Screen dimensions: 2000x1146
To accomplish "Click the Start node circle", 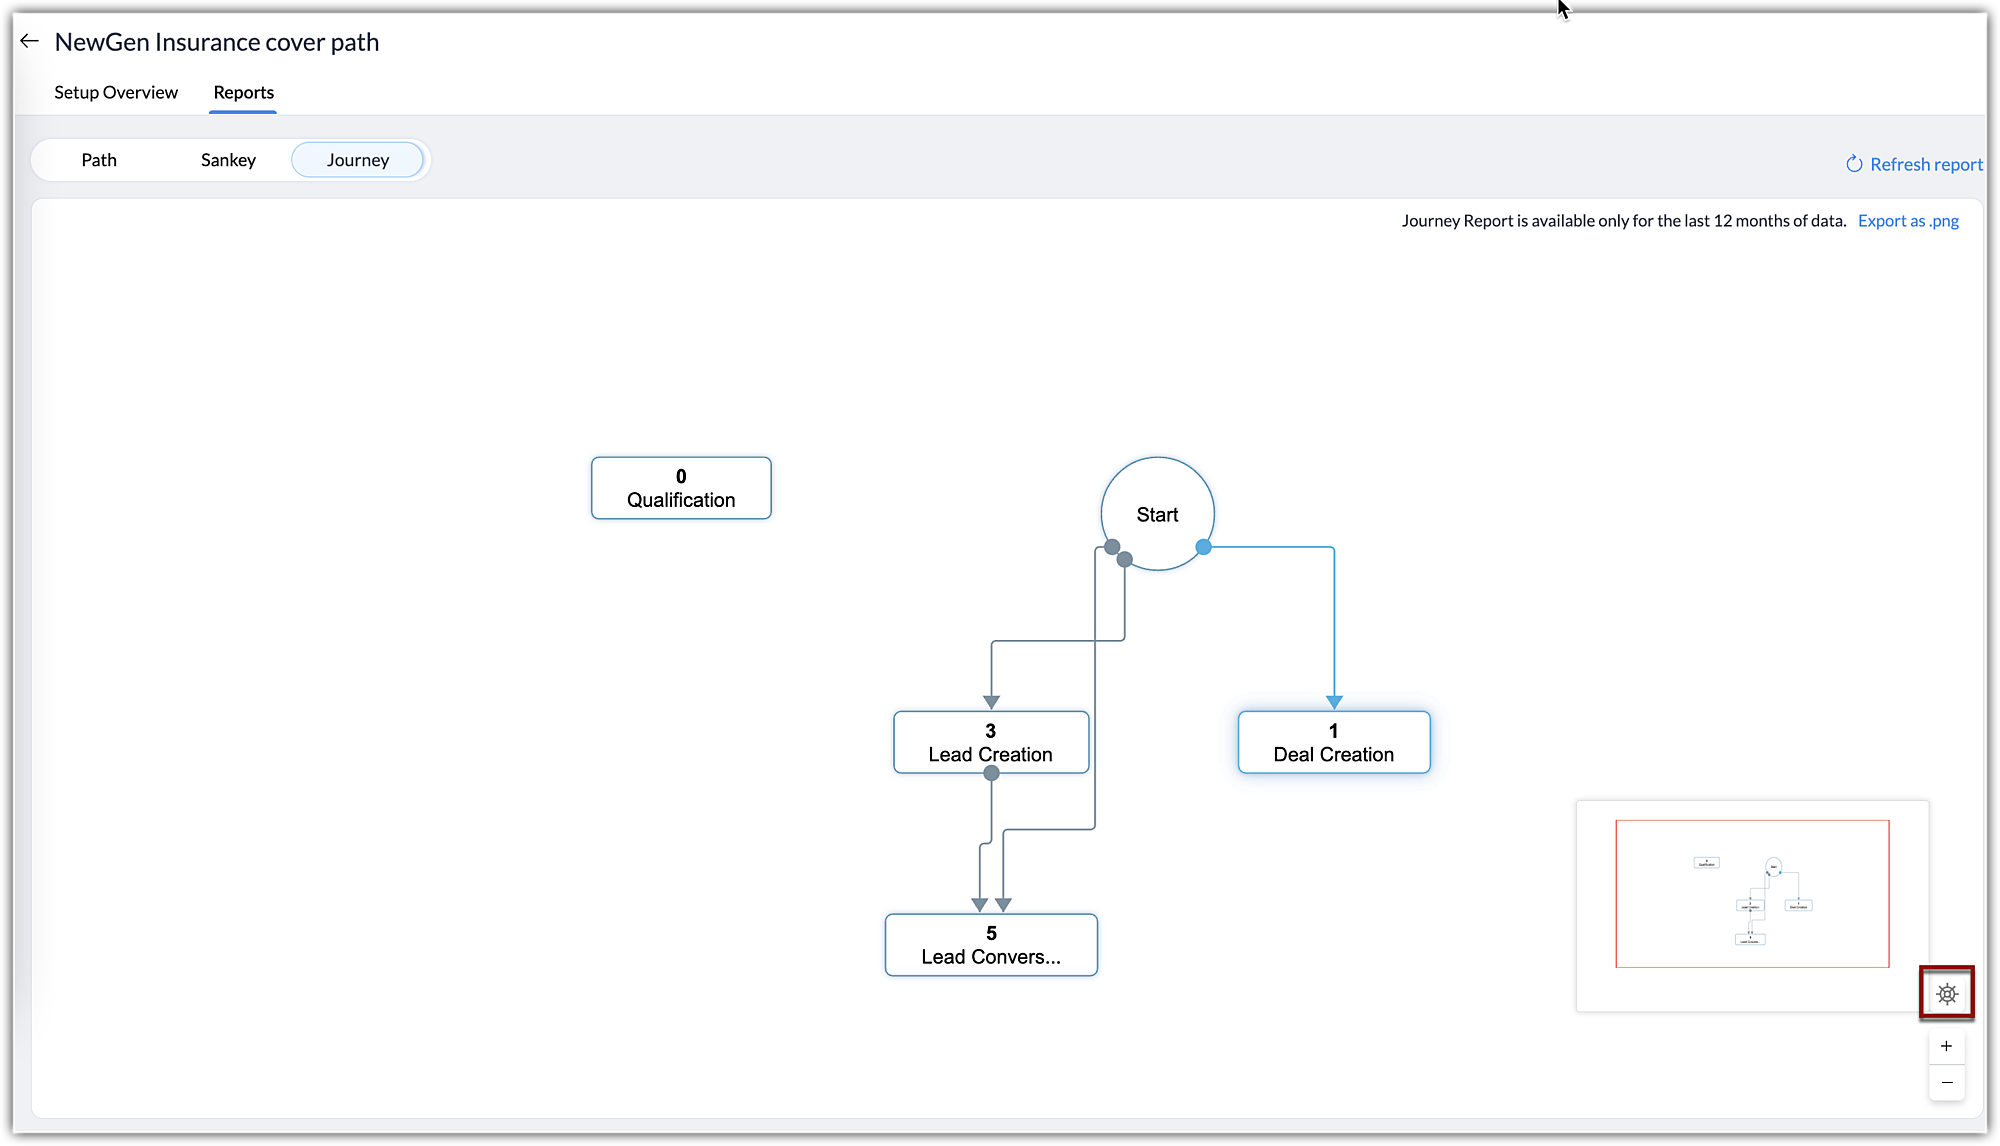I will [x=1157, y=514].
